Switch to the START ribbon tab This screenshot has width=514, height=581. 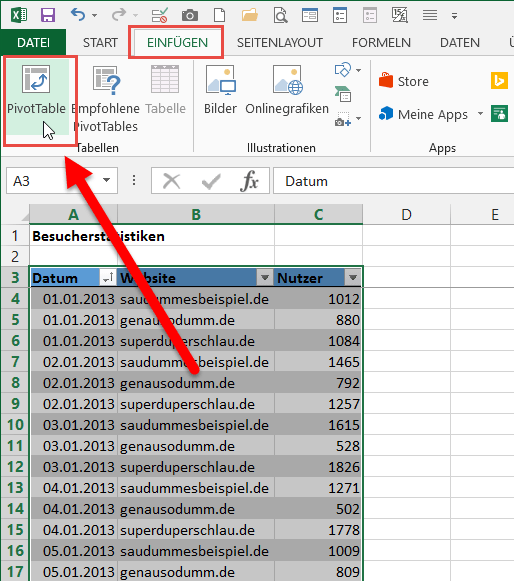pos(100,43)
